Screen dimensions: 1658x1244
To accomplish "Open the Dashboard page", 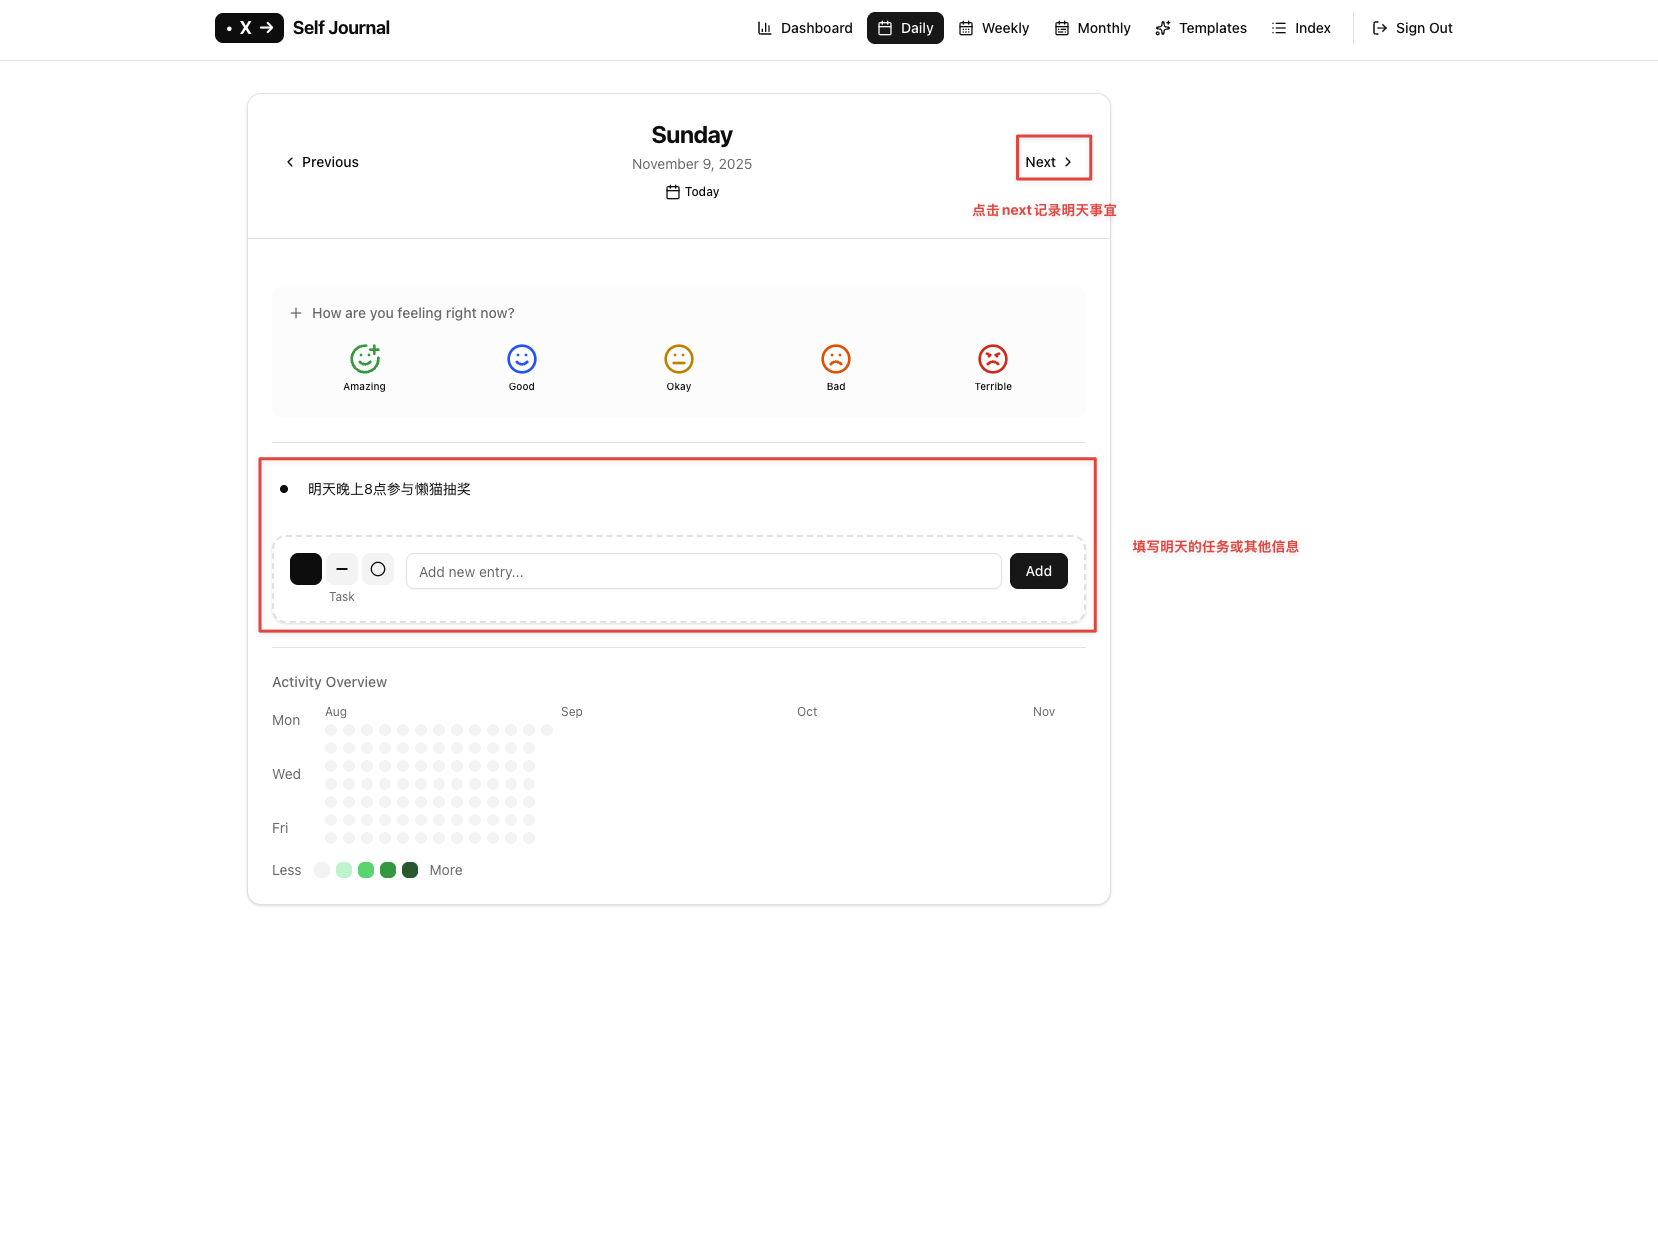I will tap(805, 28).
